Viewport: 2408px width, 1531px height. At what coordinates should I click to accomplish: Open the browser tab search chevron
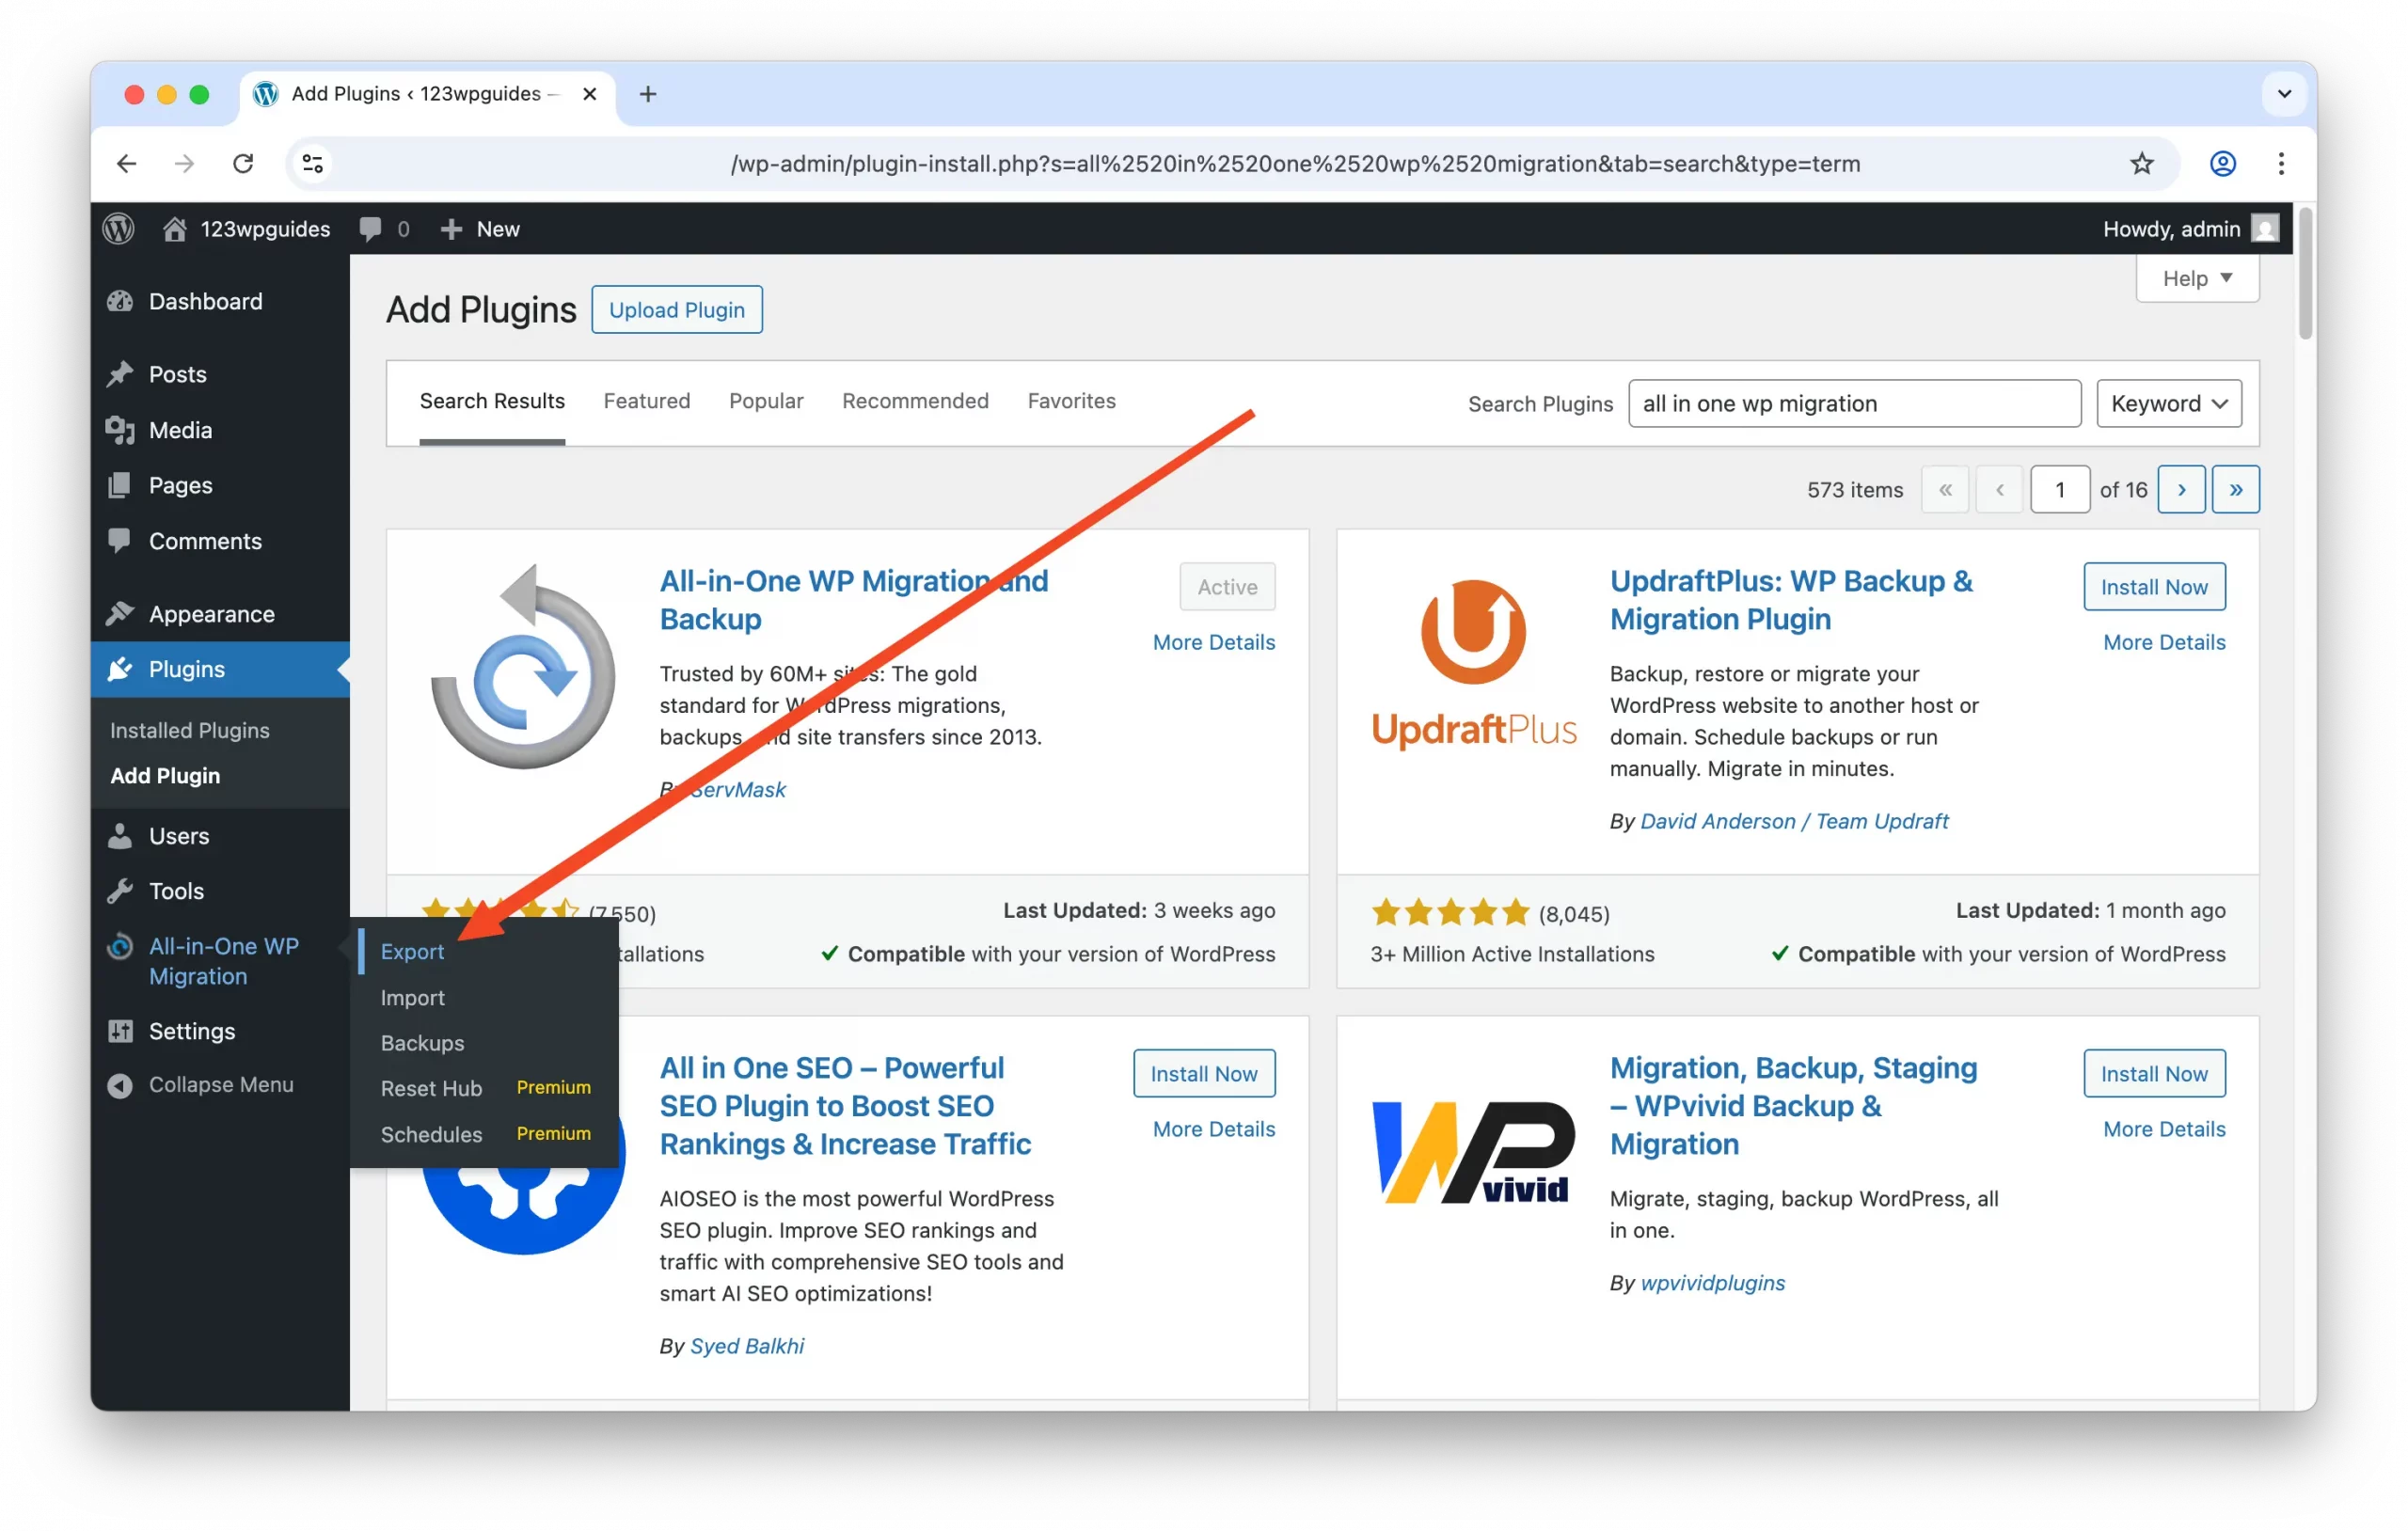coord(2284,94)
